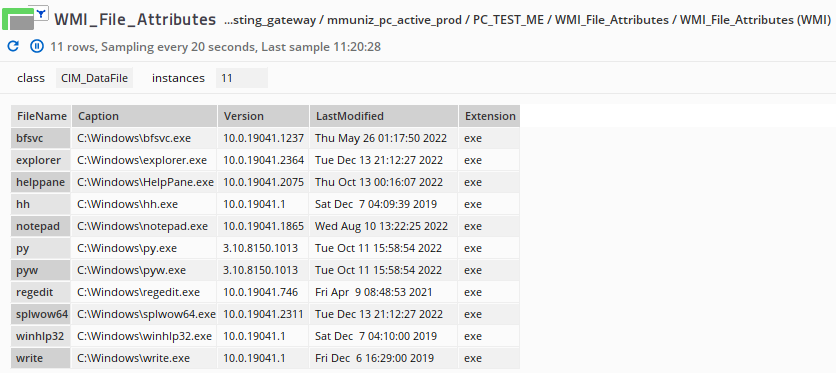
Task: Open PC_TEST_ME in breadcrumb path
Action: pyautogui.click(x=507, y=20)
